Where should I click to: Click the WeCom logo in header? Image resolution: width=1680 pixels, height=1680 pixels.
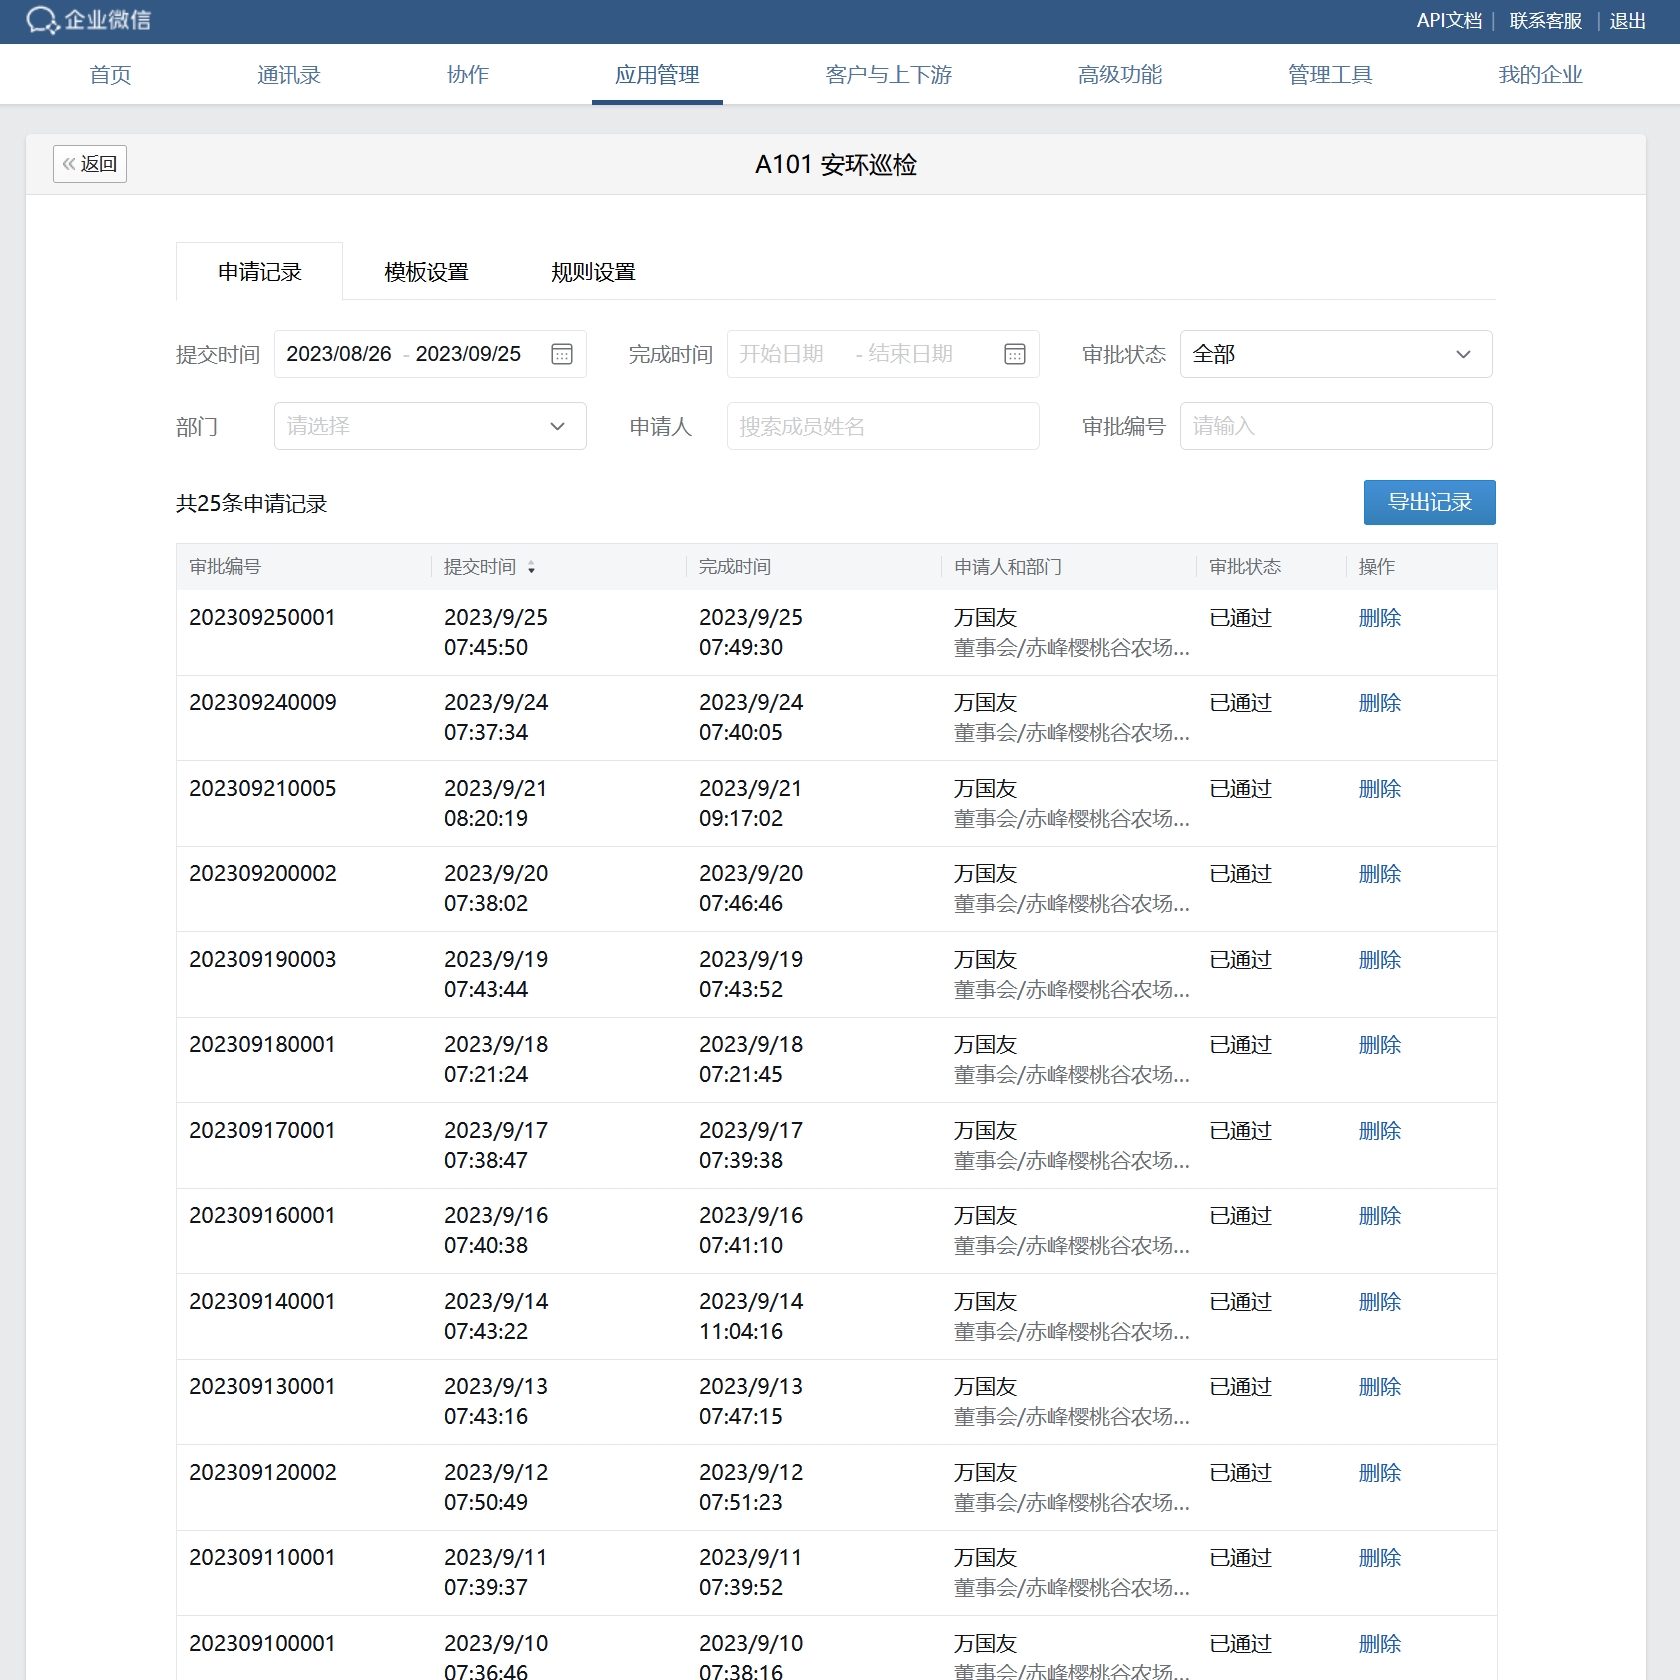tap(88, 21)
